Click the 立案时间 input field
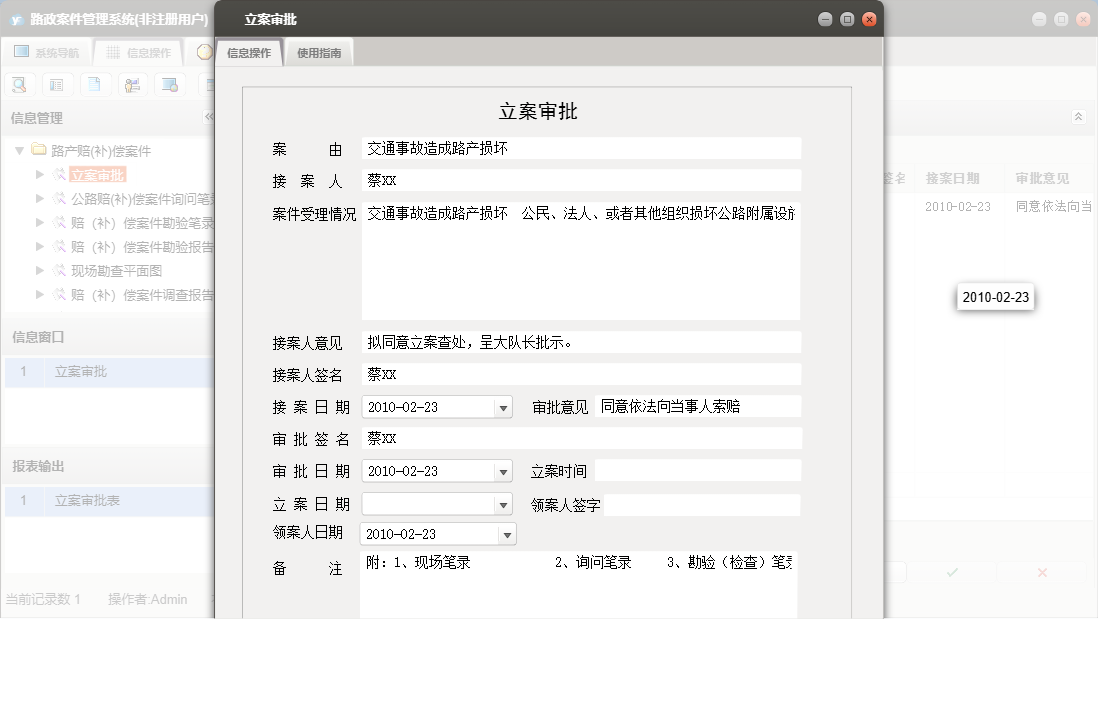Image resolution: width=1098 pixels, height=715 pixels. tap(697, 471)
